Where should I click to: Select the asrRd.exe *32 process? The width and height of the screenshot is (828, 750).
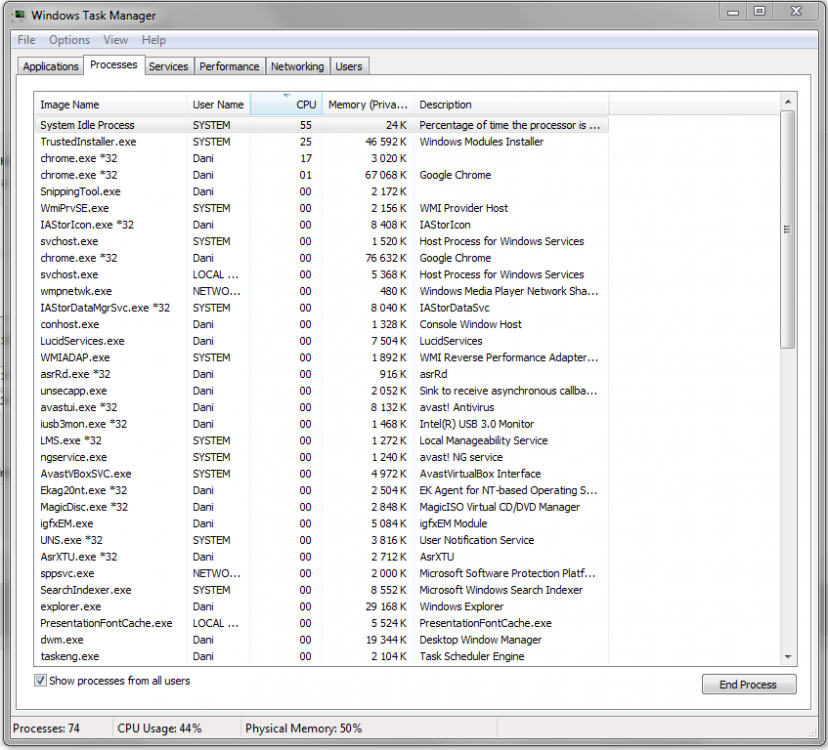[x=321, y=374]
